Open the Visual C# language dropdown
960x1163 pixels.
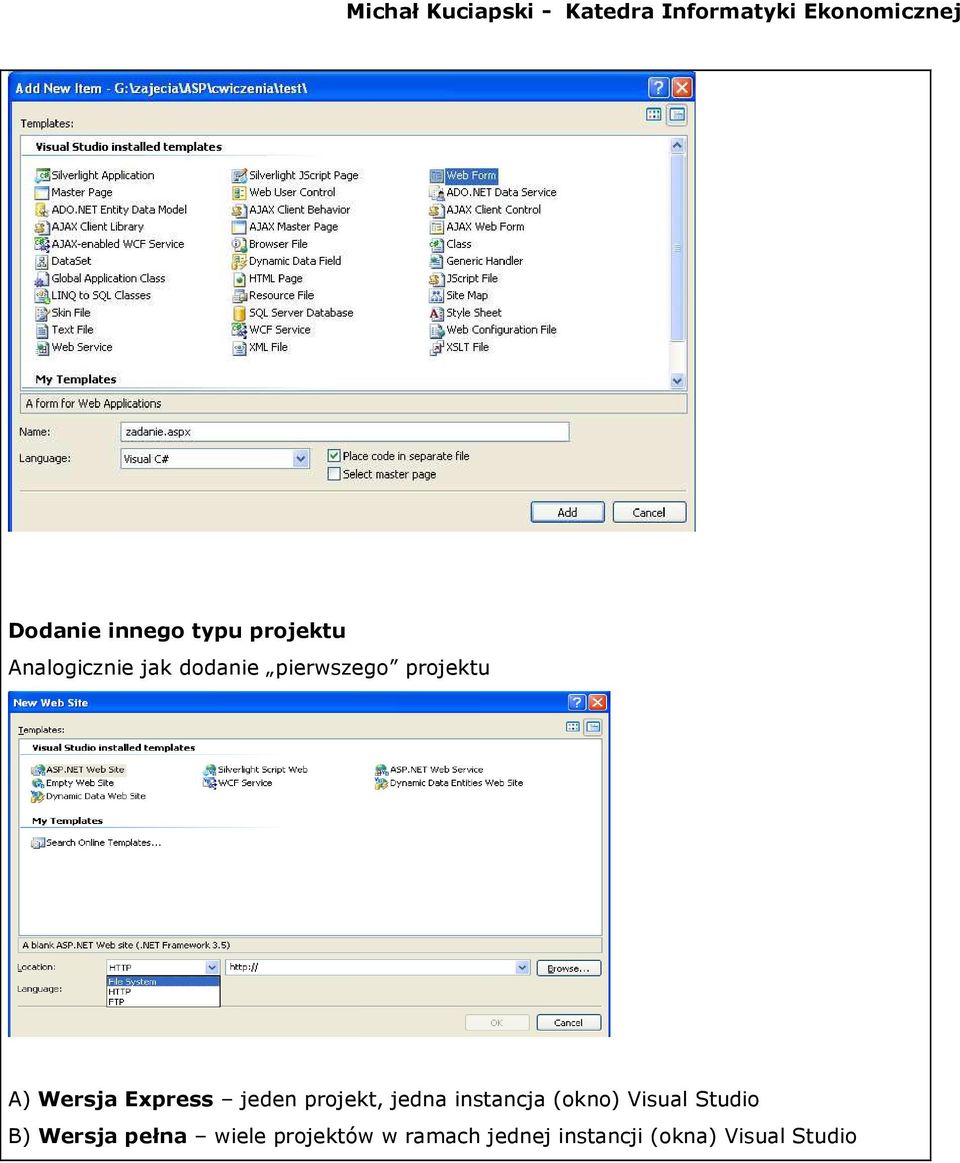pos(300,458)
